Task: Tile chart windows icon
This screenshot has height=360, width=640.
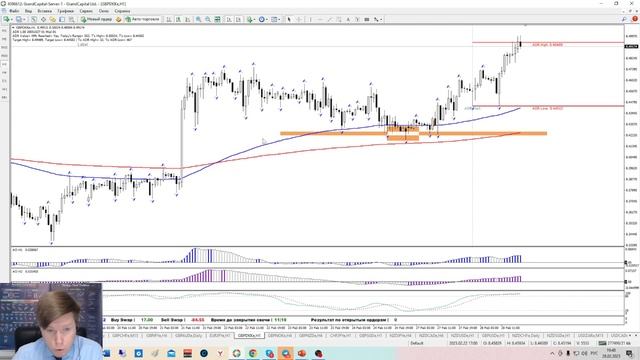Action: pyautogui.click(x=218, y=19)
